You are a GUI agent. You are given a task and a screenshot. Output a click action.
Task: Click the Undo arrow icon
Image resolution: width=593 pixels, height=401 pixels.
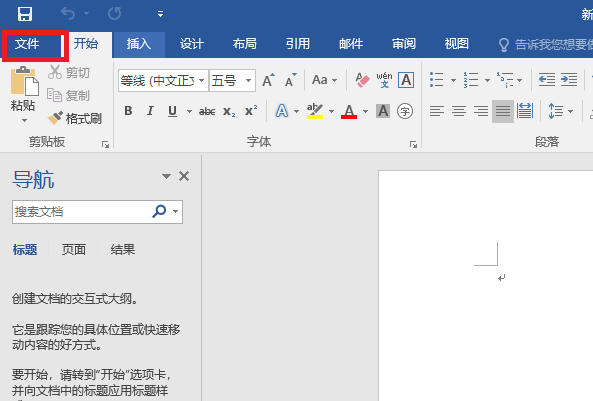(x=68, y=14)
